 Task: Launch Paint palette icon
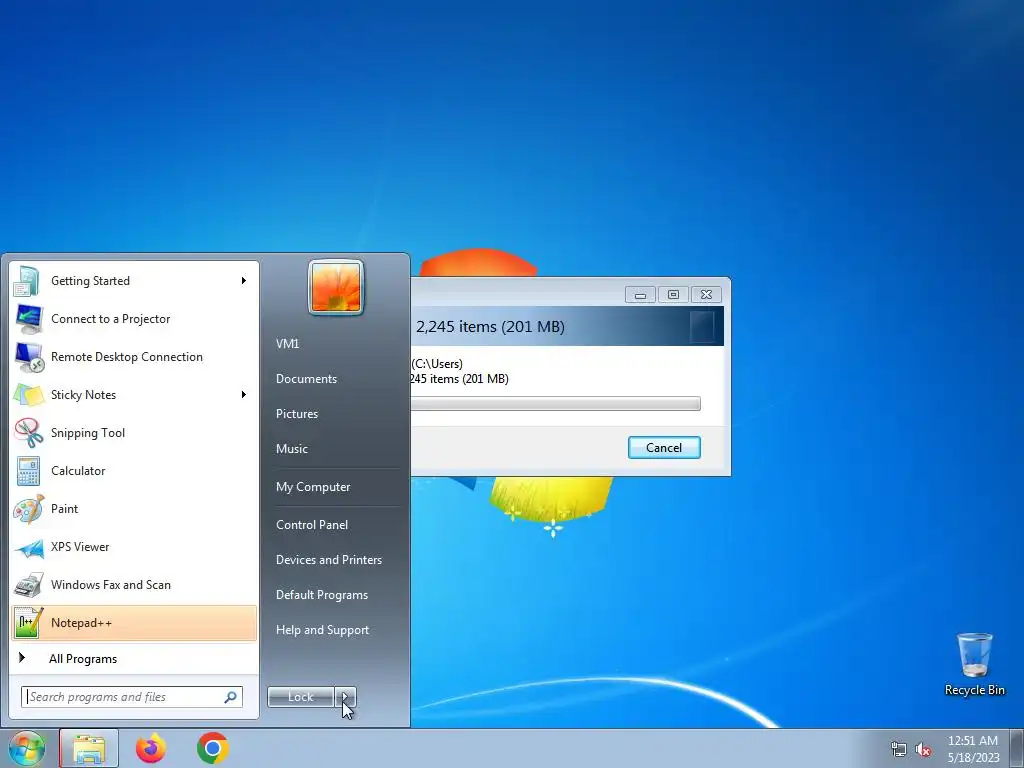pos(28,509)
